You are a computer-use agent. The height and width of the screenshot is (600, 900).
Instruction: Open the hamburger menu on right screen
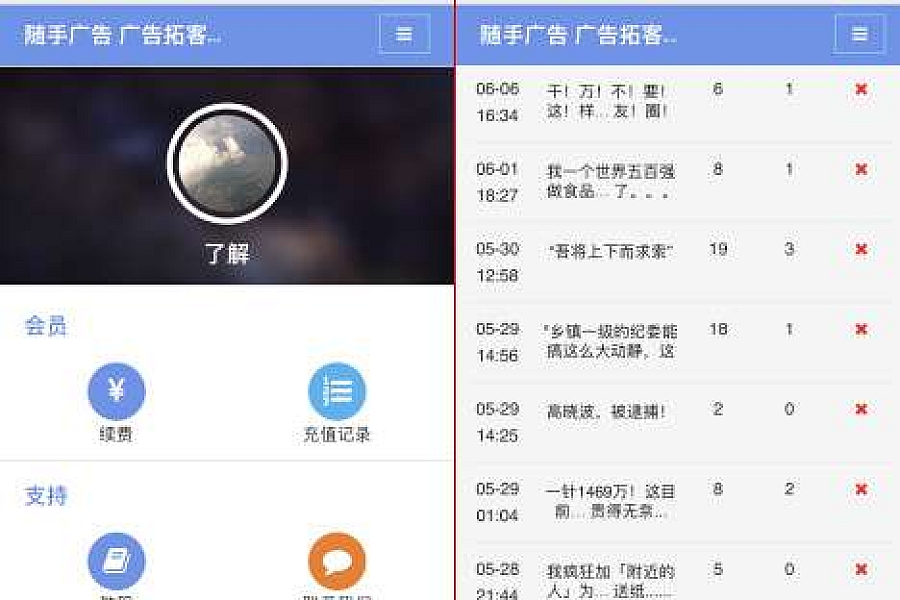coord(859,34)
